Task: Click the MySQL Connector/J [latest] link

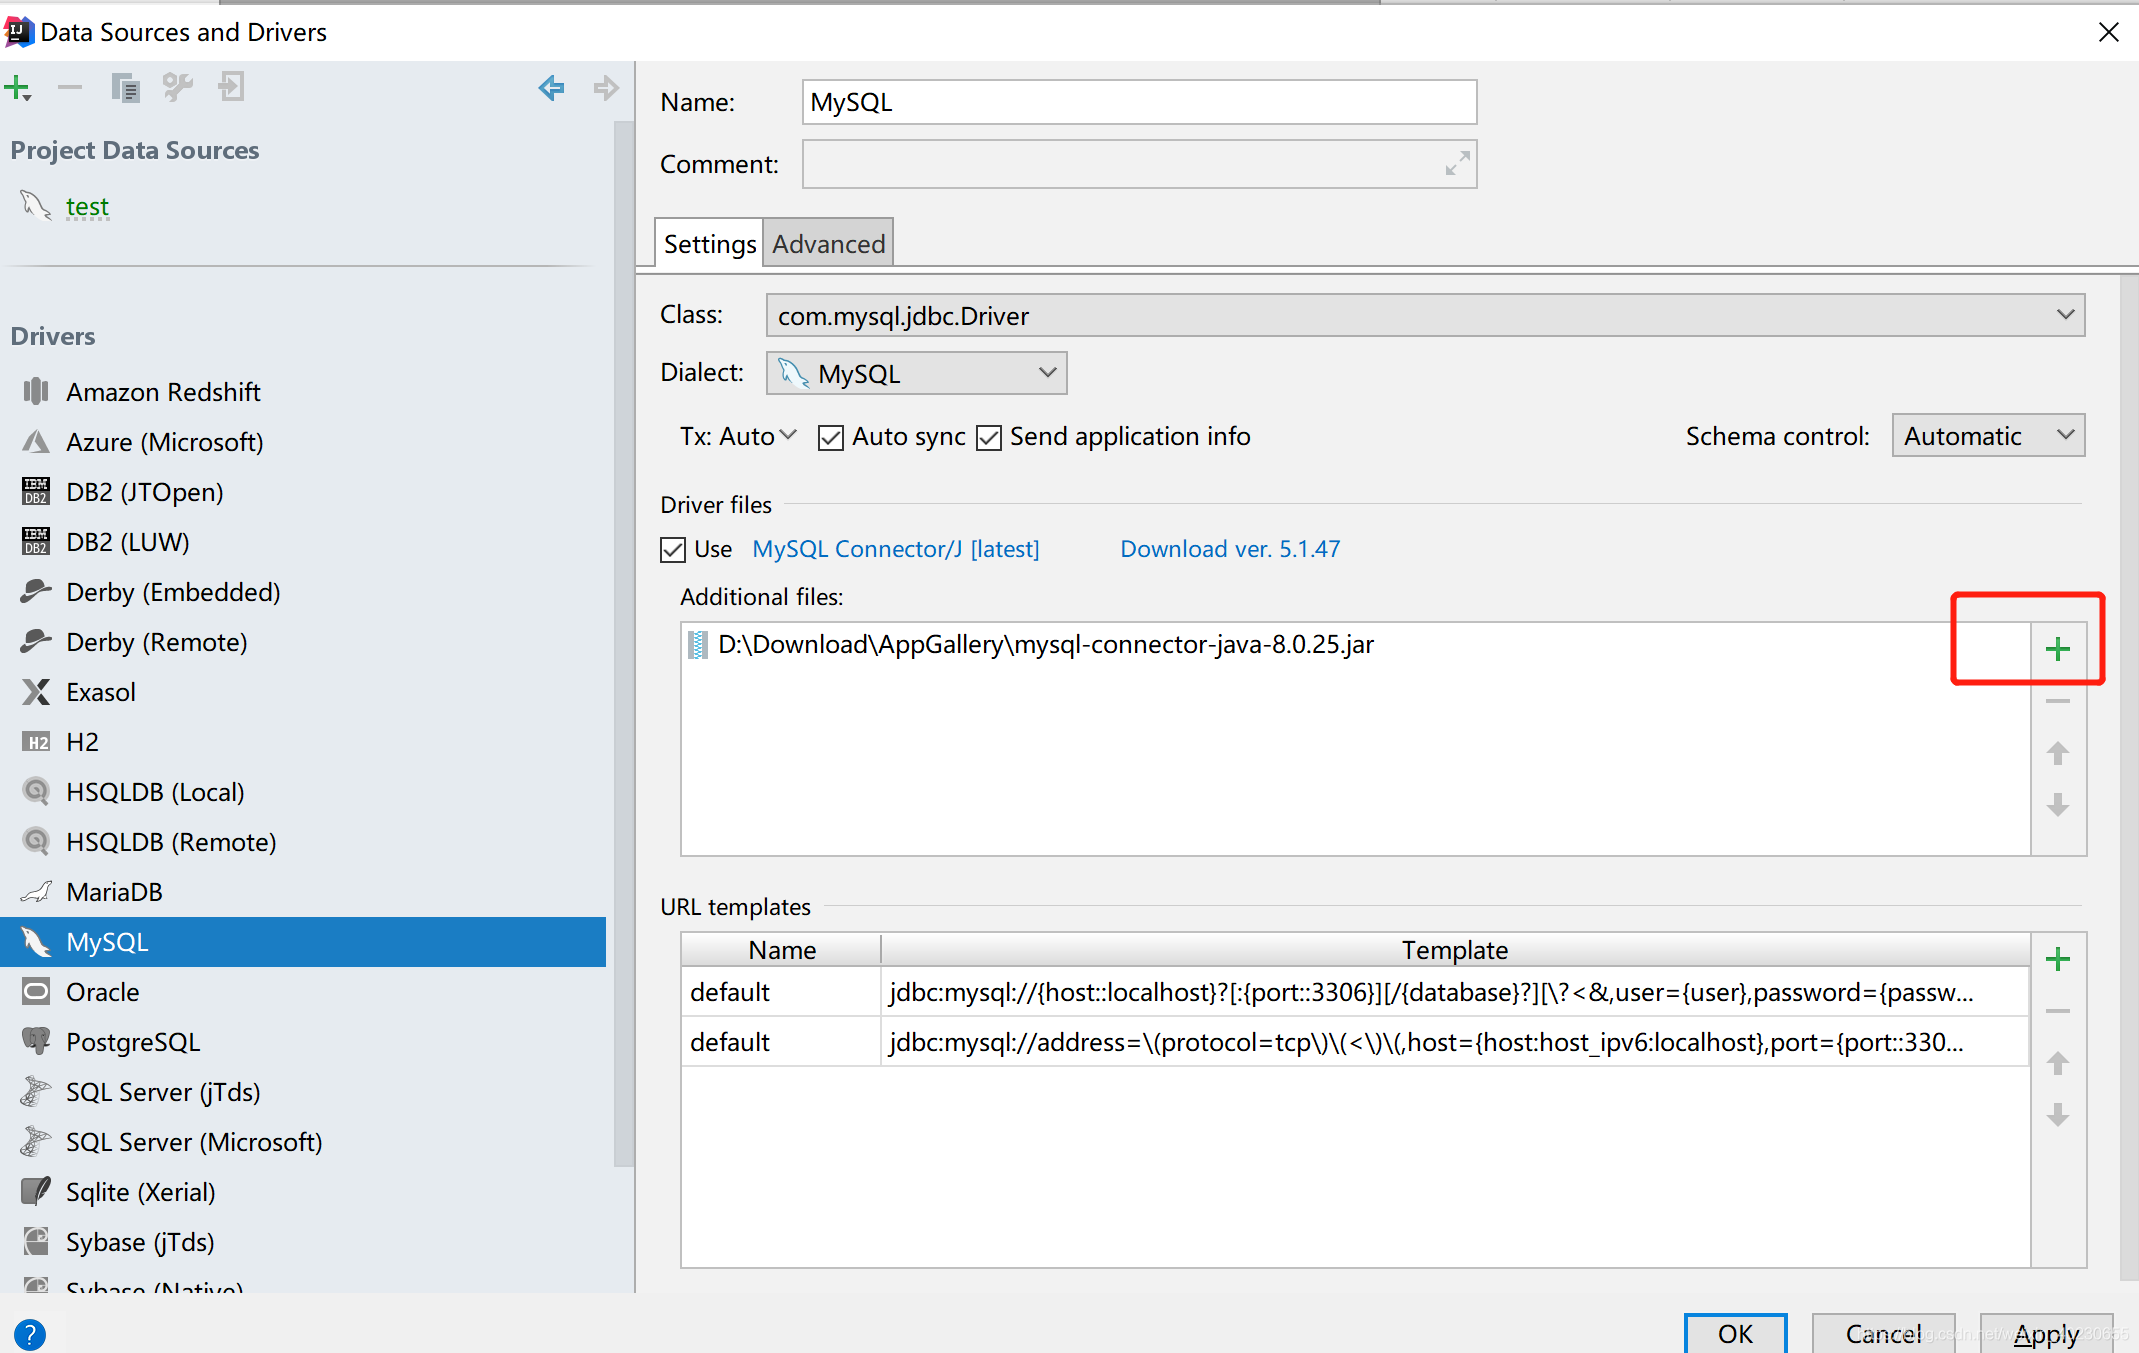Action: [x=896, y=549]
